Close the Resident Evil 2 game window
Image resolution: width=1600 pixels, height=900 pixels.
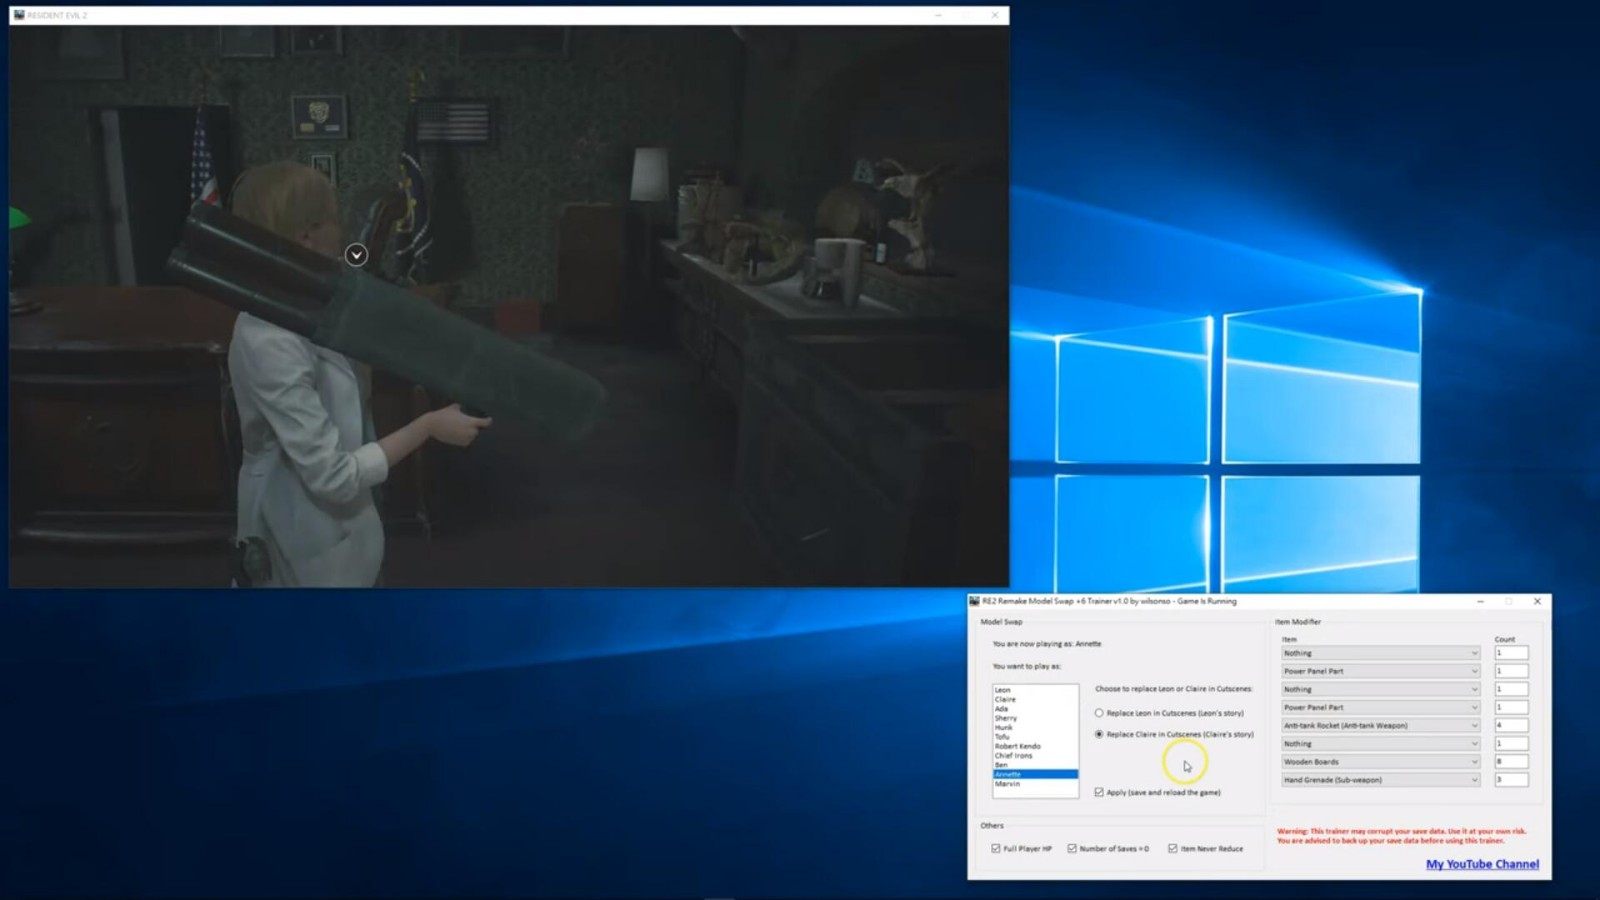[x=994, y=15]
